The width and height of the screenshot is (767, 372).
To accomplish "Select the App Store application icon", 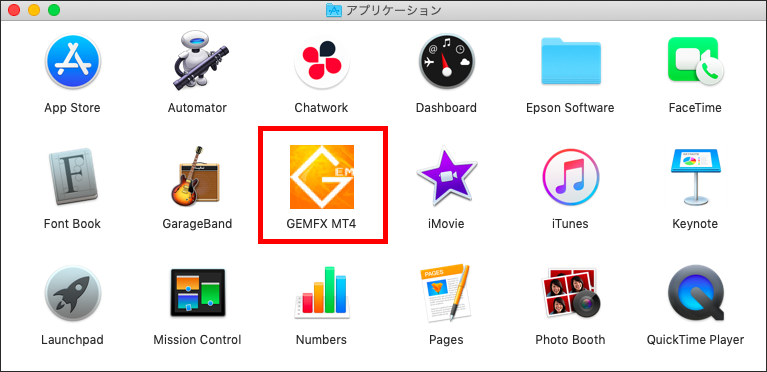I will pyautogui.click(x=72, y=61).
